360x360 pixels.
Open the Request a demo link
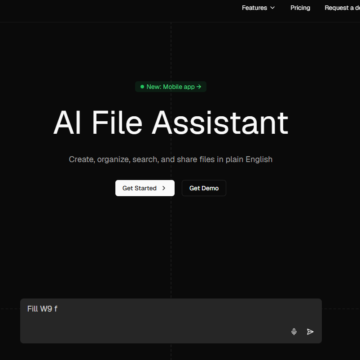tap(342, 8)
